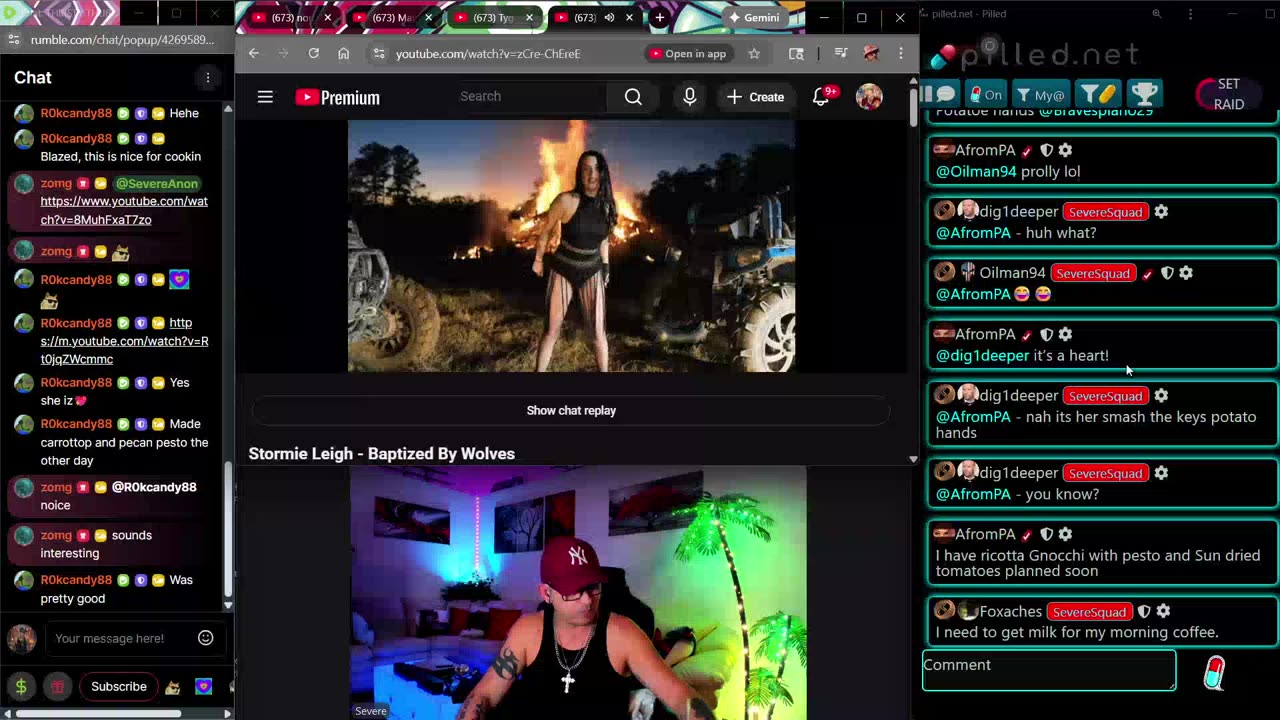Open browser media controls icon
The width and height of the screenshot is (1280, 720).
coord(841,54)
